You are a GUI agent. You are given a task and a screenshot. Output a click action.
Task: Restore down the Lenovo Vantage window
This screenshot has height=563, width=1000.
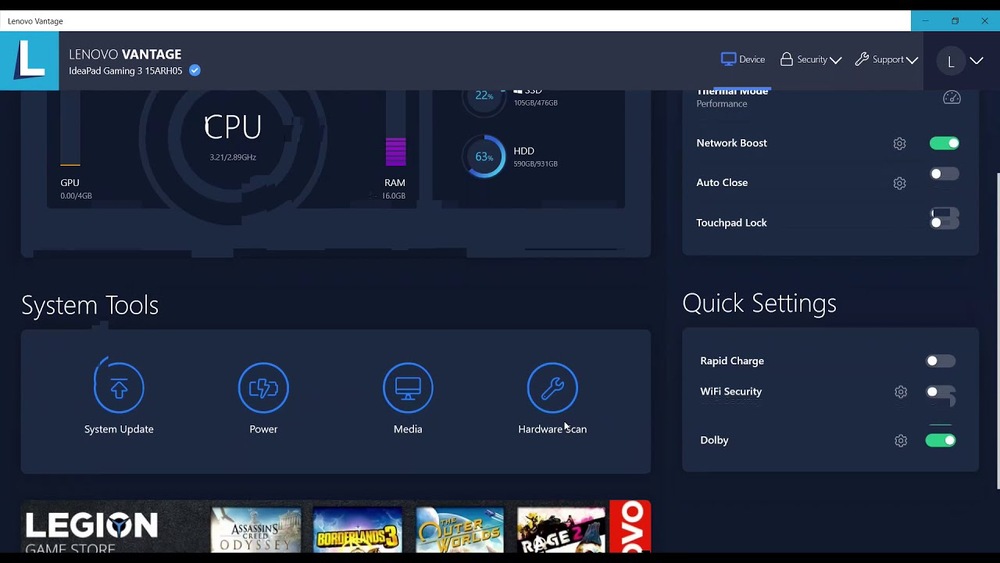click(955, 21)
